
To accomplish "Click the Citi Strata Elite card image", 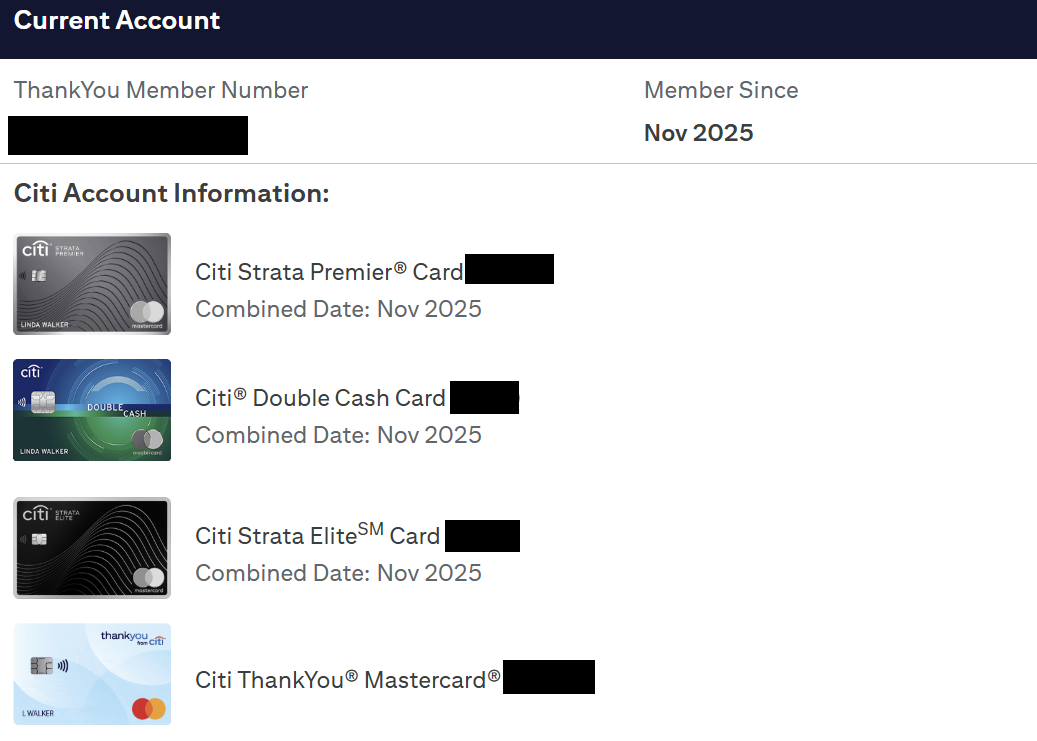I will (x=92, y=548).
